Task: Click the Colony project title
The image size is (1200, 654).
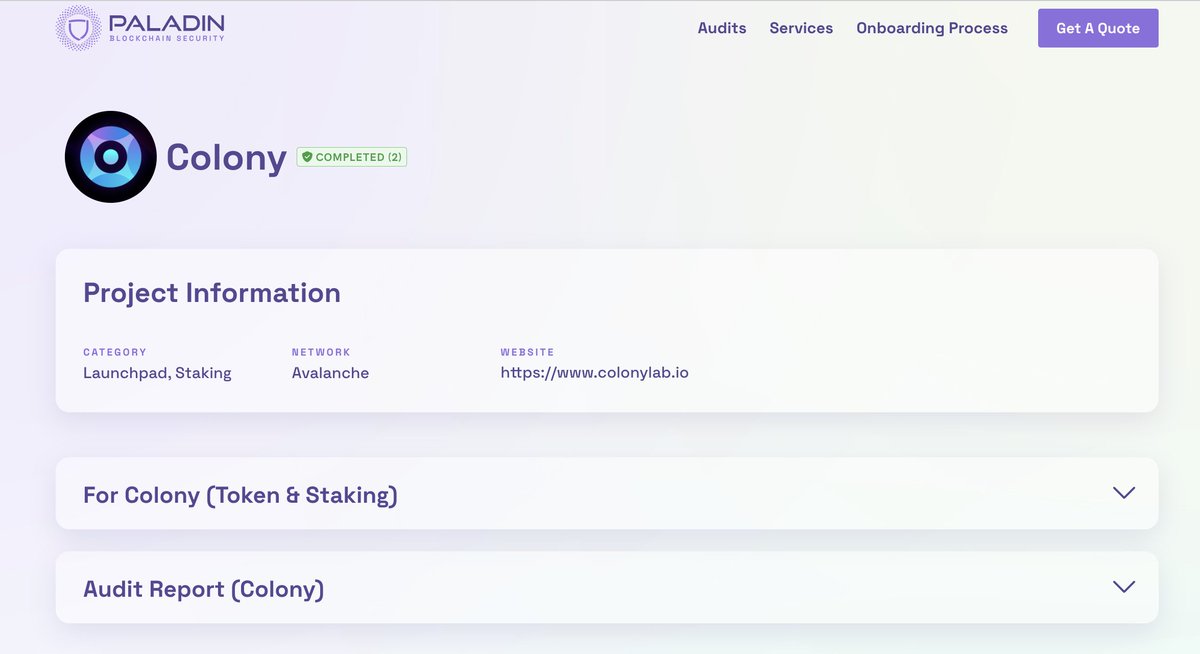Action: point(227,157)
